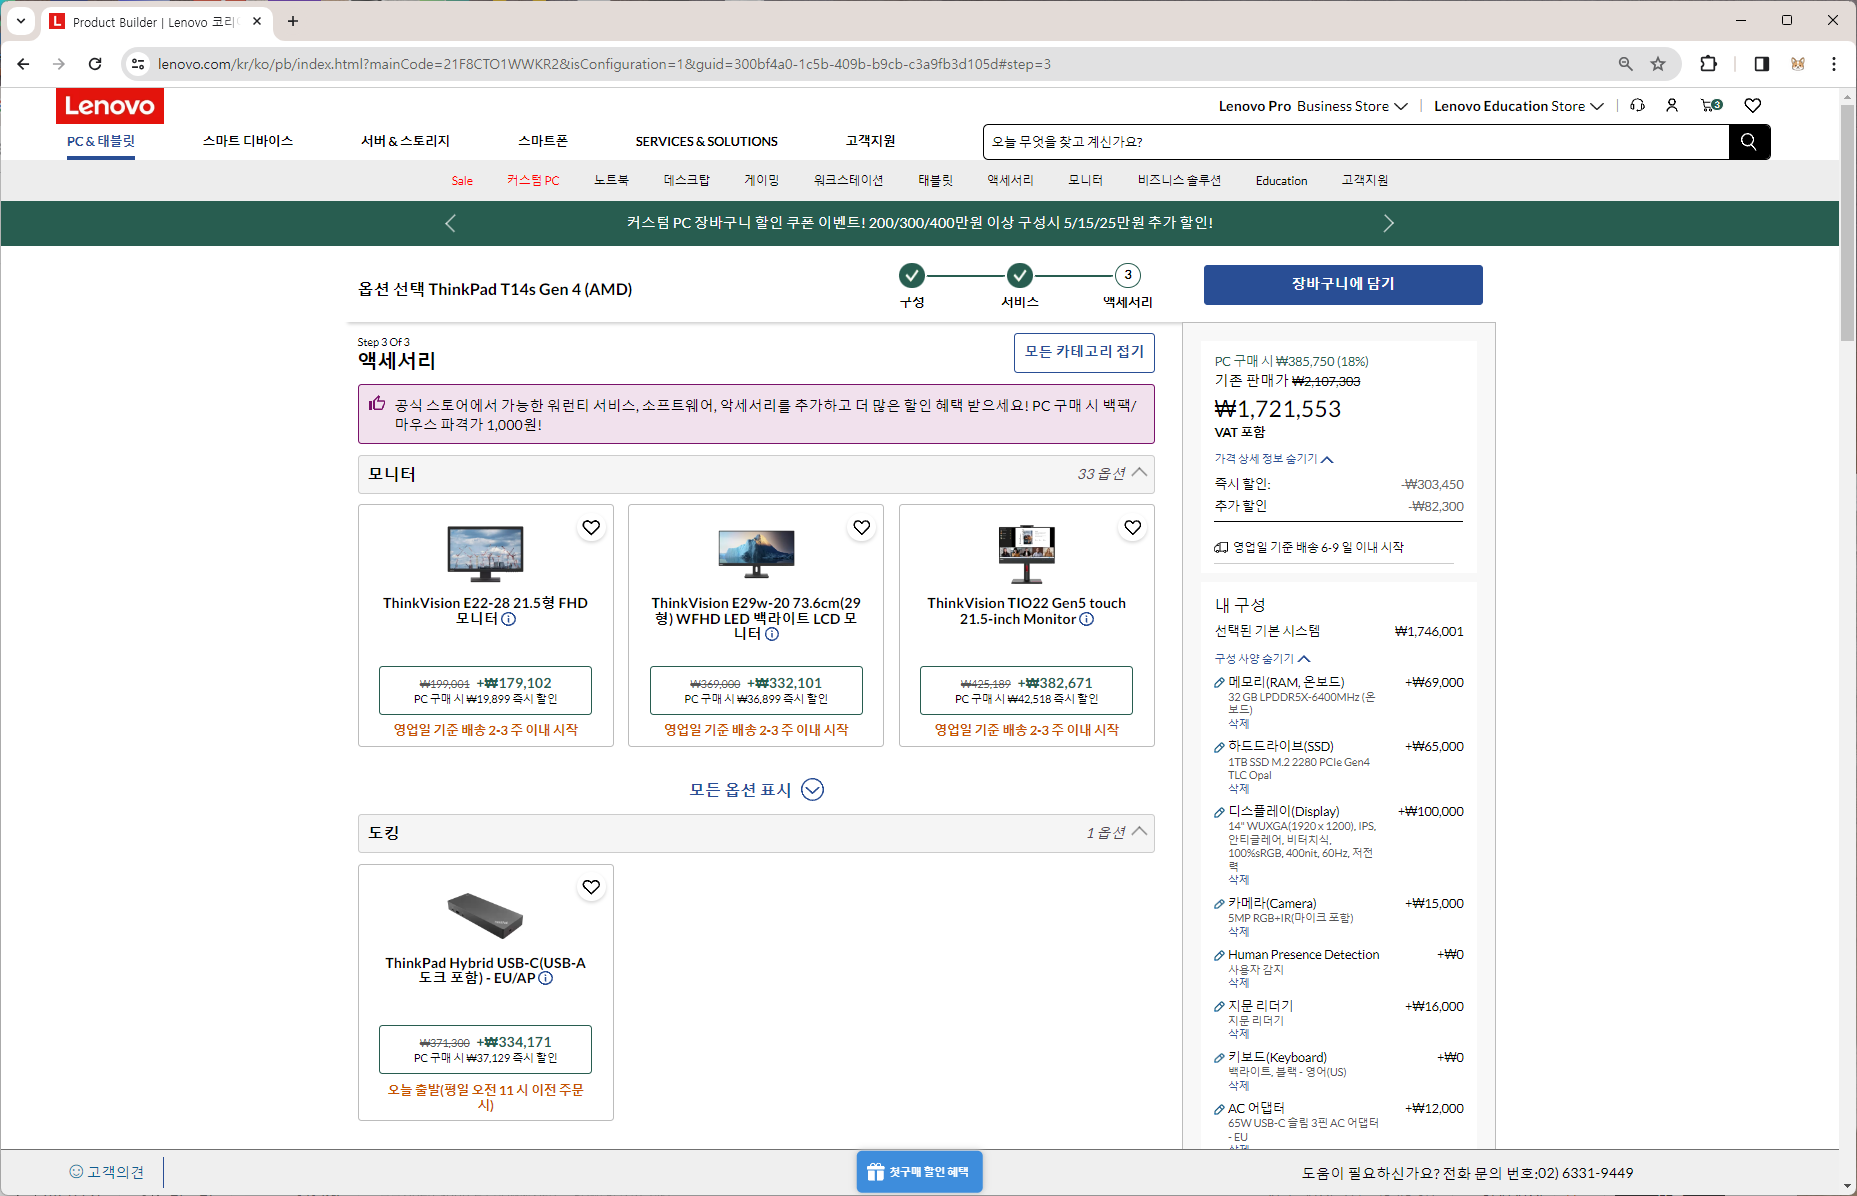Viewport: 1857px width, 1196px height.
Task: Favorite the ThinkVision E22-28 monitor
Action: tap(591, 527)
